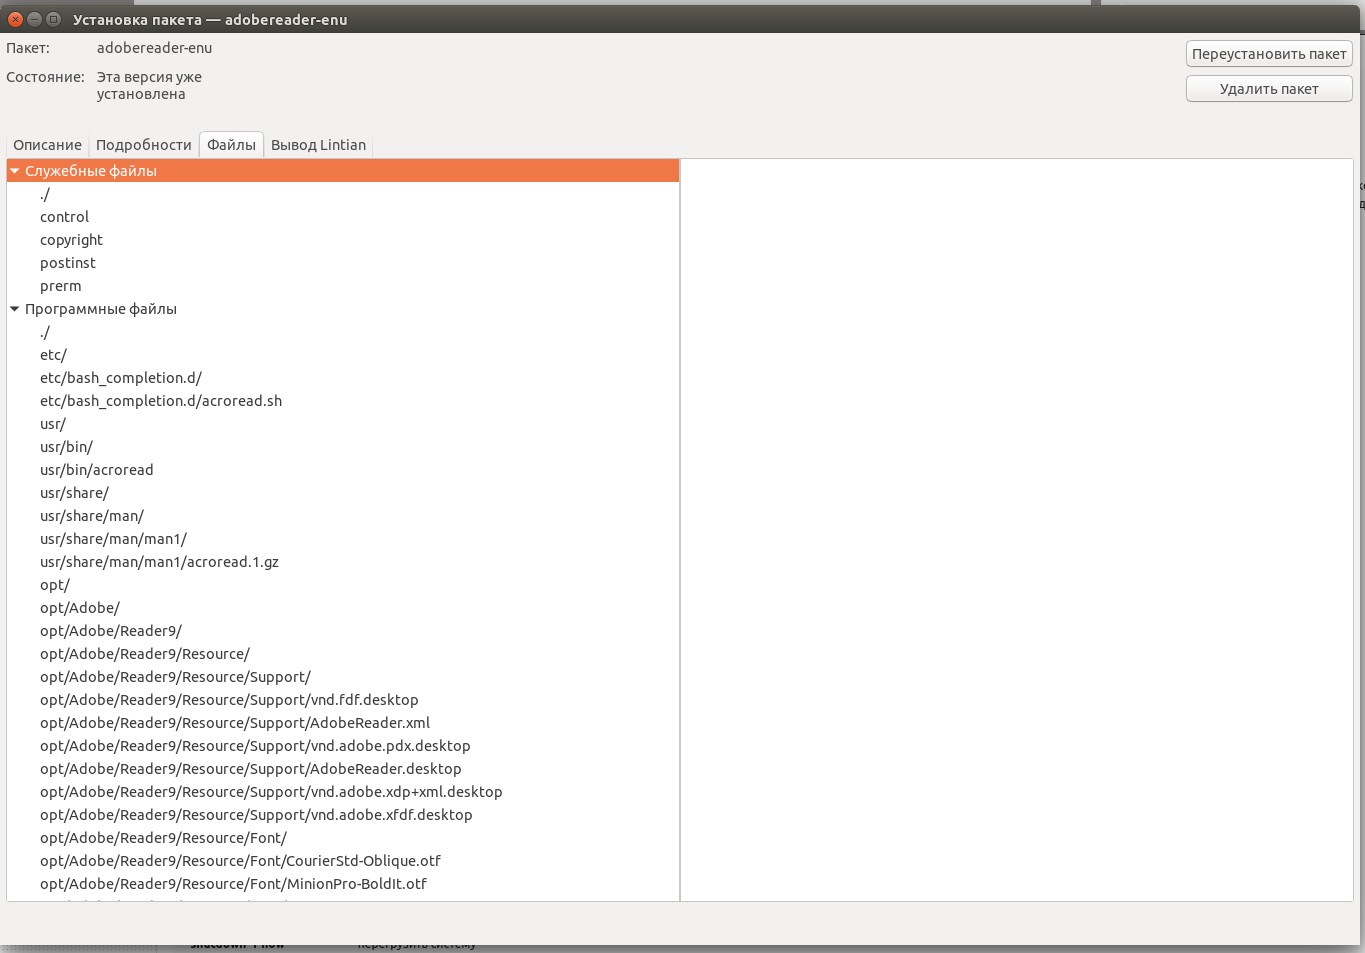Select the vnd.adobe.xdp+xml.desktop file row
1365x953 pixels.
tap(343, 792)
